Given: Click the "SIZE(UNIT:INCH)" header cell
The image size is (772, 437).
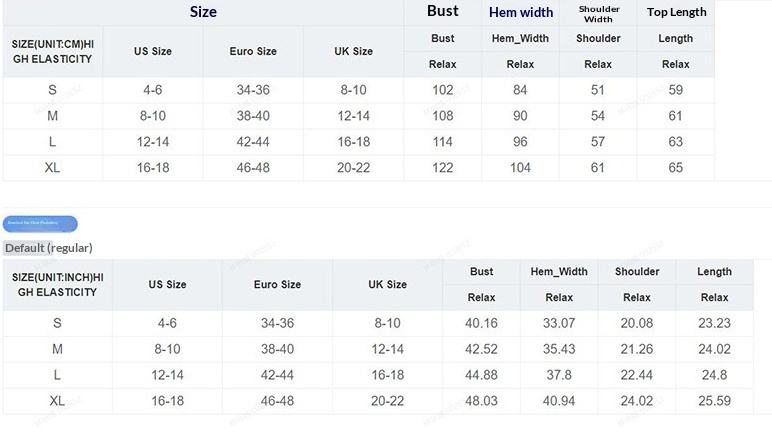Looking at the screenshot, I should pyautogui.click(x=57, y=284).
